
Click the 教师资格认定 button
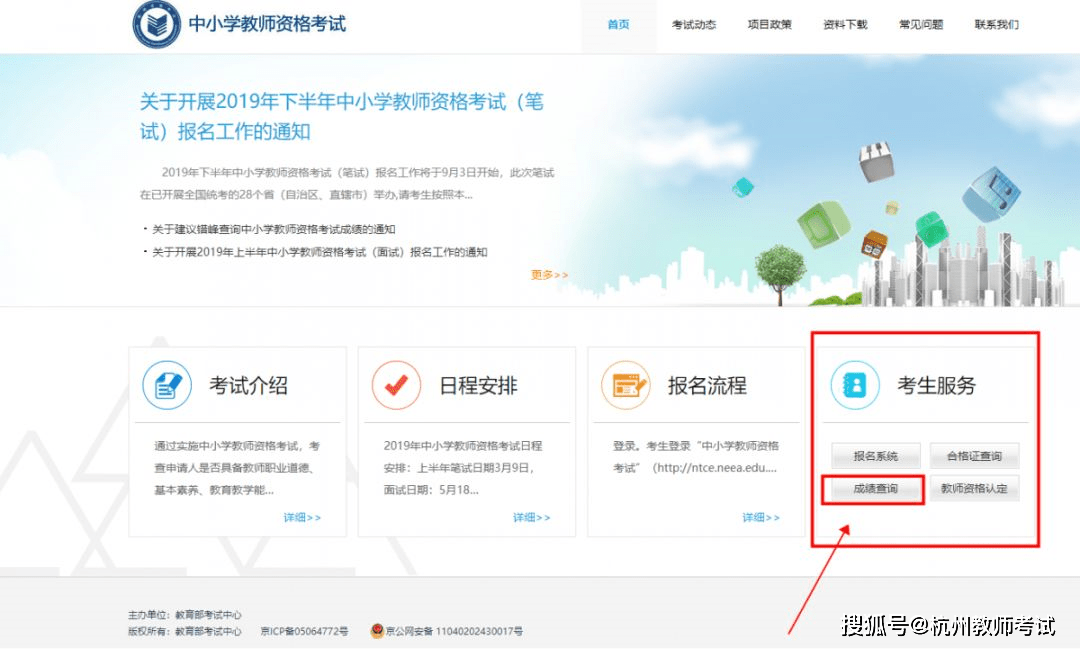974,488
